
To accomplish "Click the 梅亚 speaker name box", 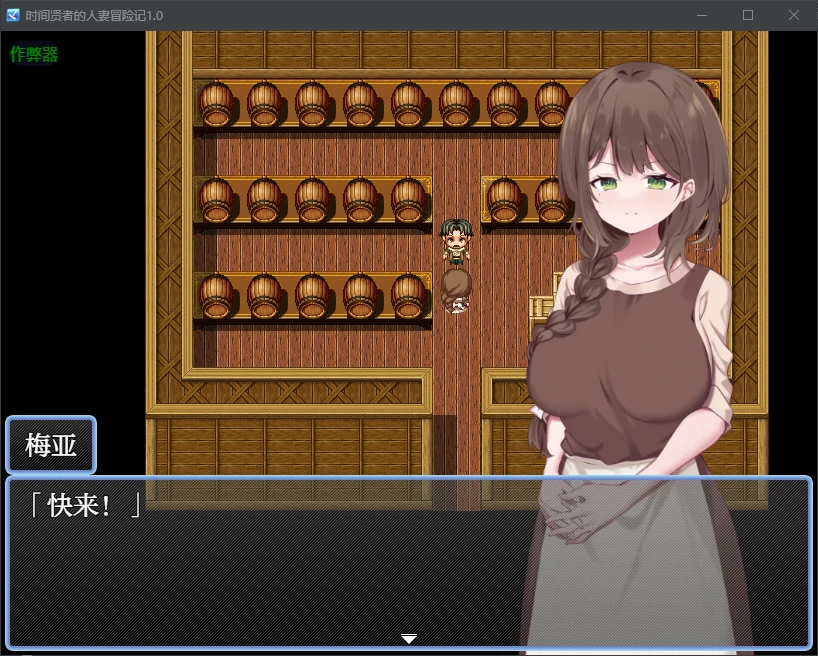I will pos(51,445).
